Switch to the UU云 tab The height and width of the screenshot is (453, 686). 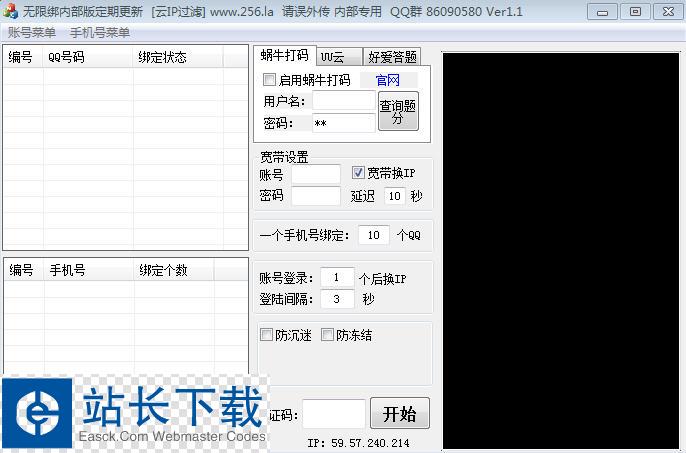point(340,57)
